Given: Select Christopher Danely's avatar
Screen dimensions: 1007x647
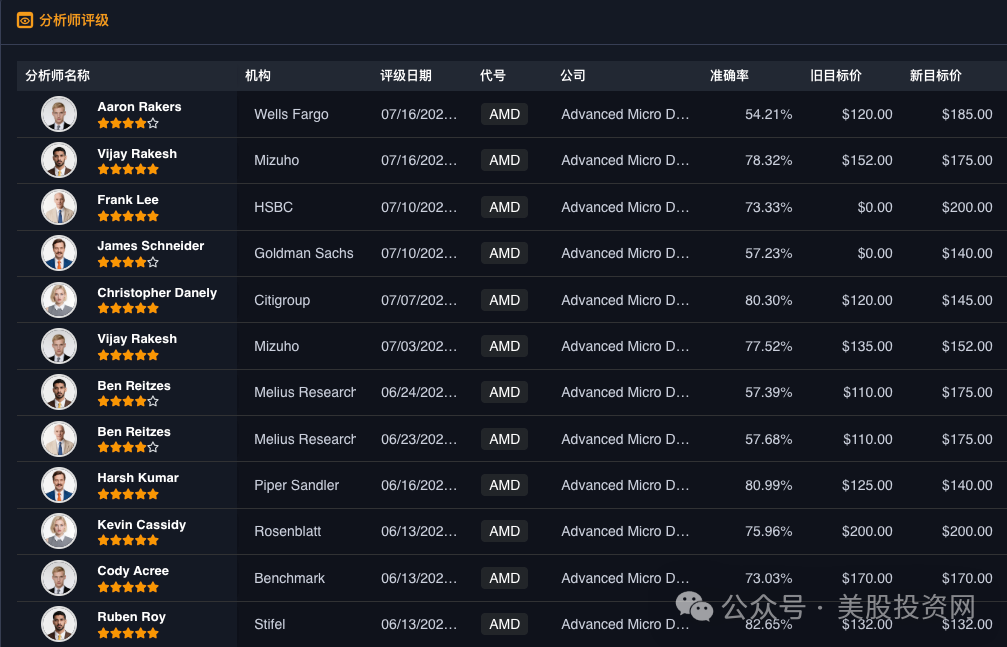Looking at the screenshot, I should click(x=59, y=300).
